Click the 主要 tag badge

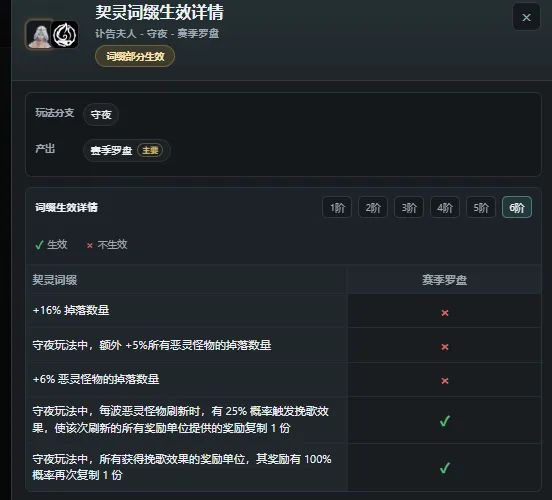(x=150, y=151)
